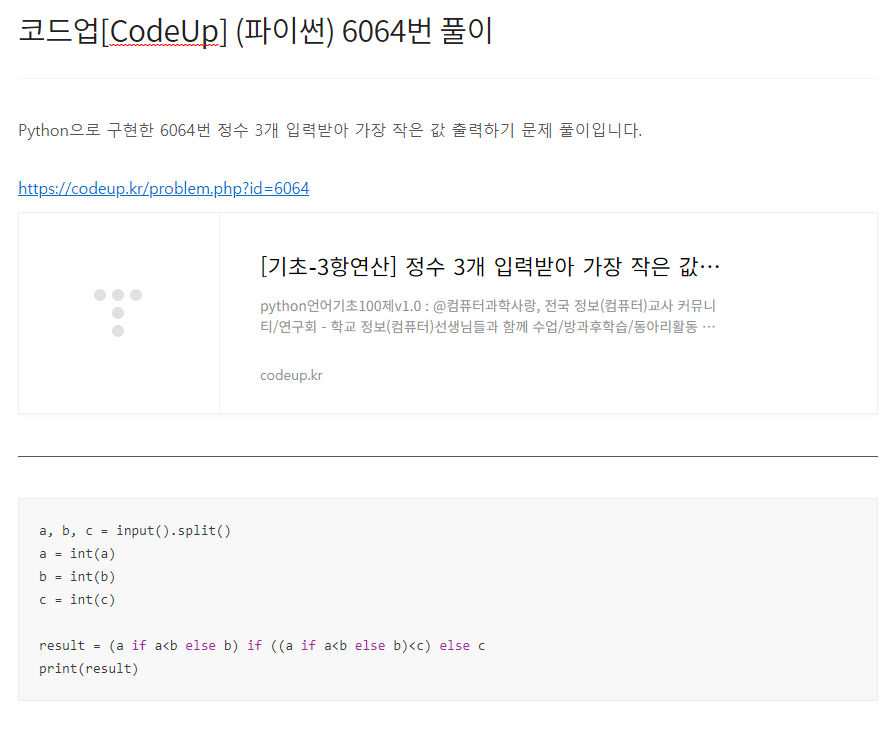Viewport: 893px width, 731px height.
Task: Click the link preview card title '[기초-3항연산]'
Action: 490,266
